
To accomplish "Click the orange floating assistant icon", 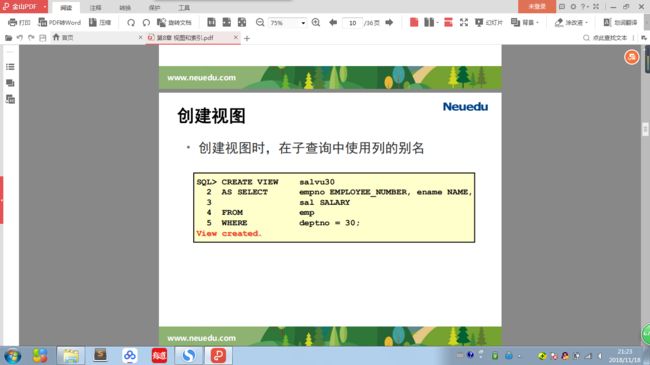I will coord(632,57).
